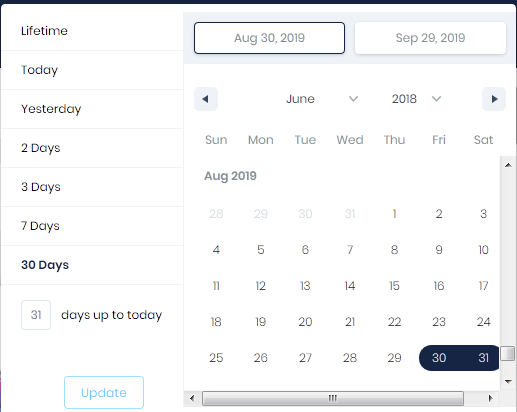Focus the Aug 30, 2019 start date field
Image resolution: width=517 pixels, height=412 pixels.
[269, 38]
